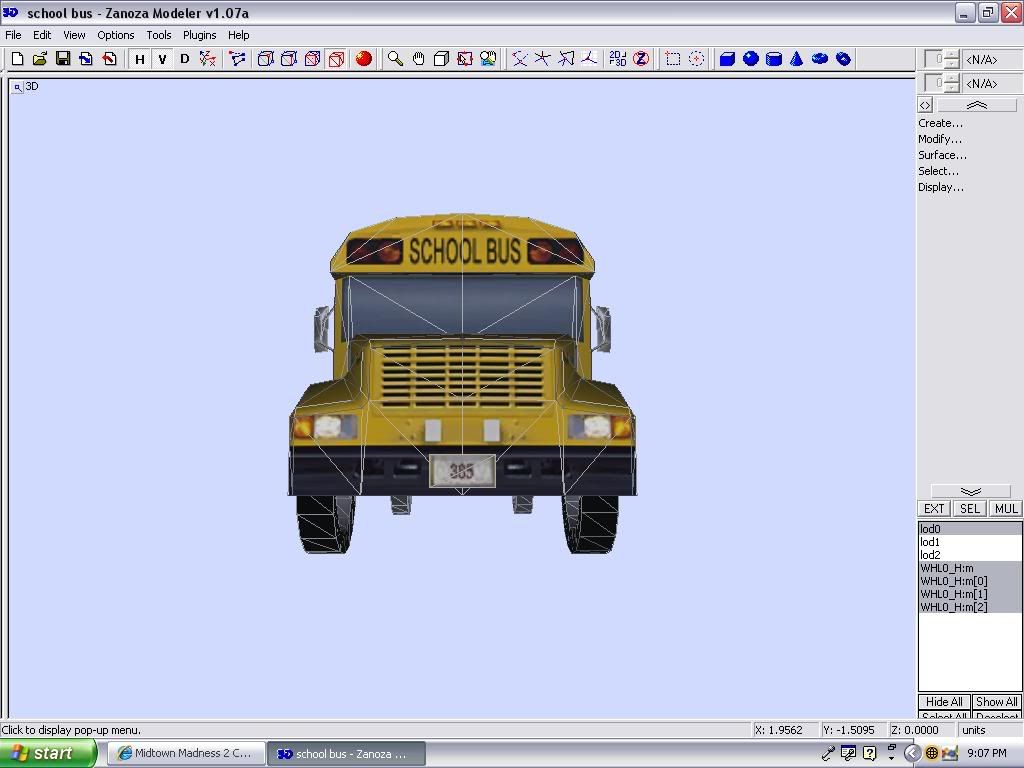Toggle the H axis constraint button
The image size is (1024, 768).
pyautogui.click(x=140, y=59)
